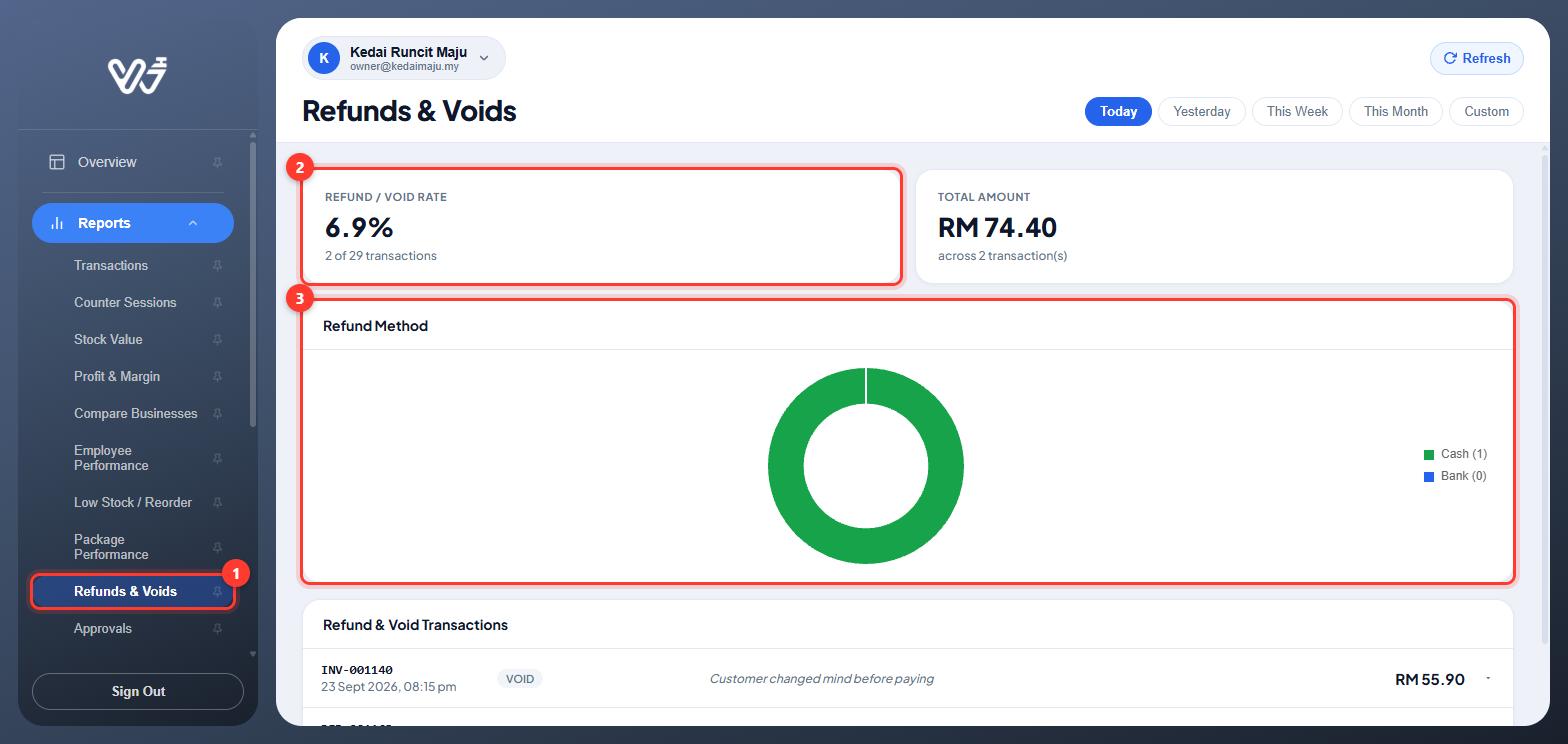Select the Today date filter

click(1118, 111)
